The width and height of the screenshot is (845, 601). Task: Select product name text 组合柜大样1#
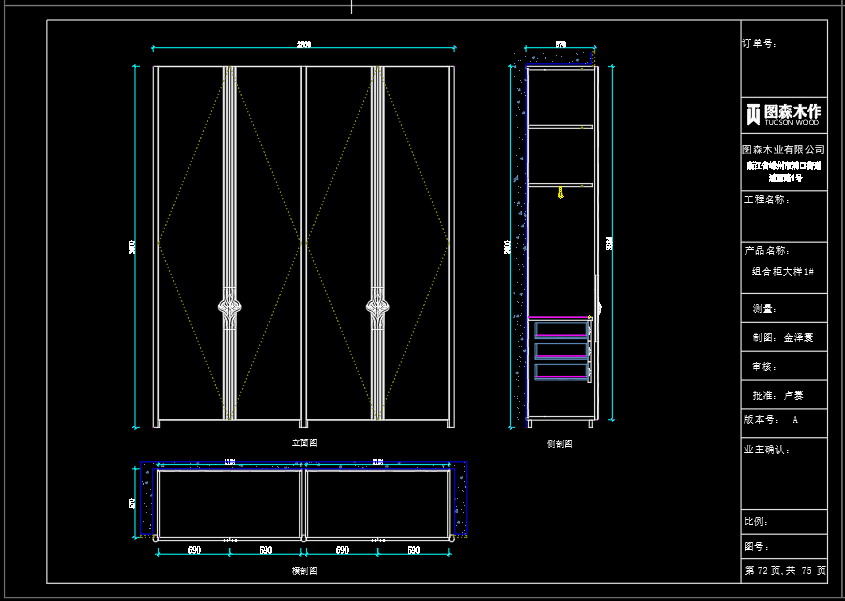coord(783,271)
